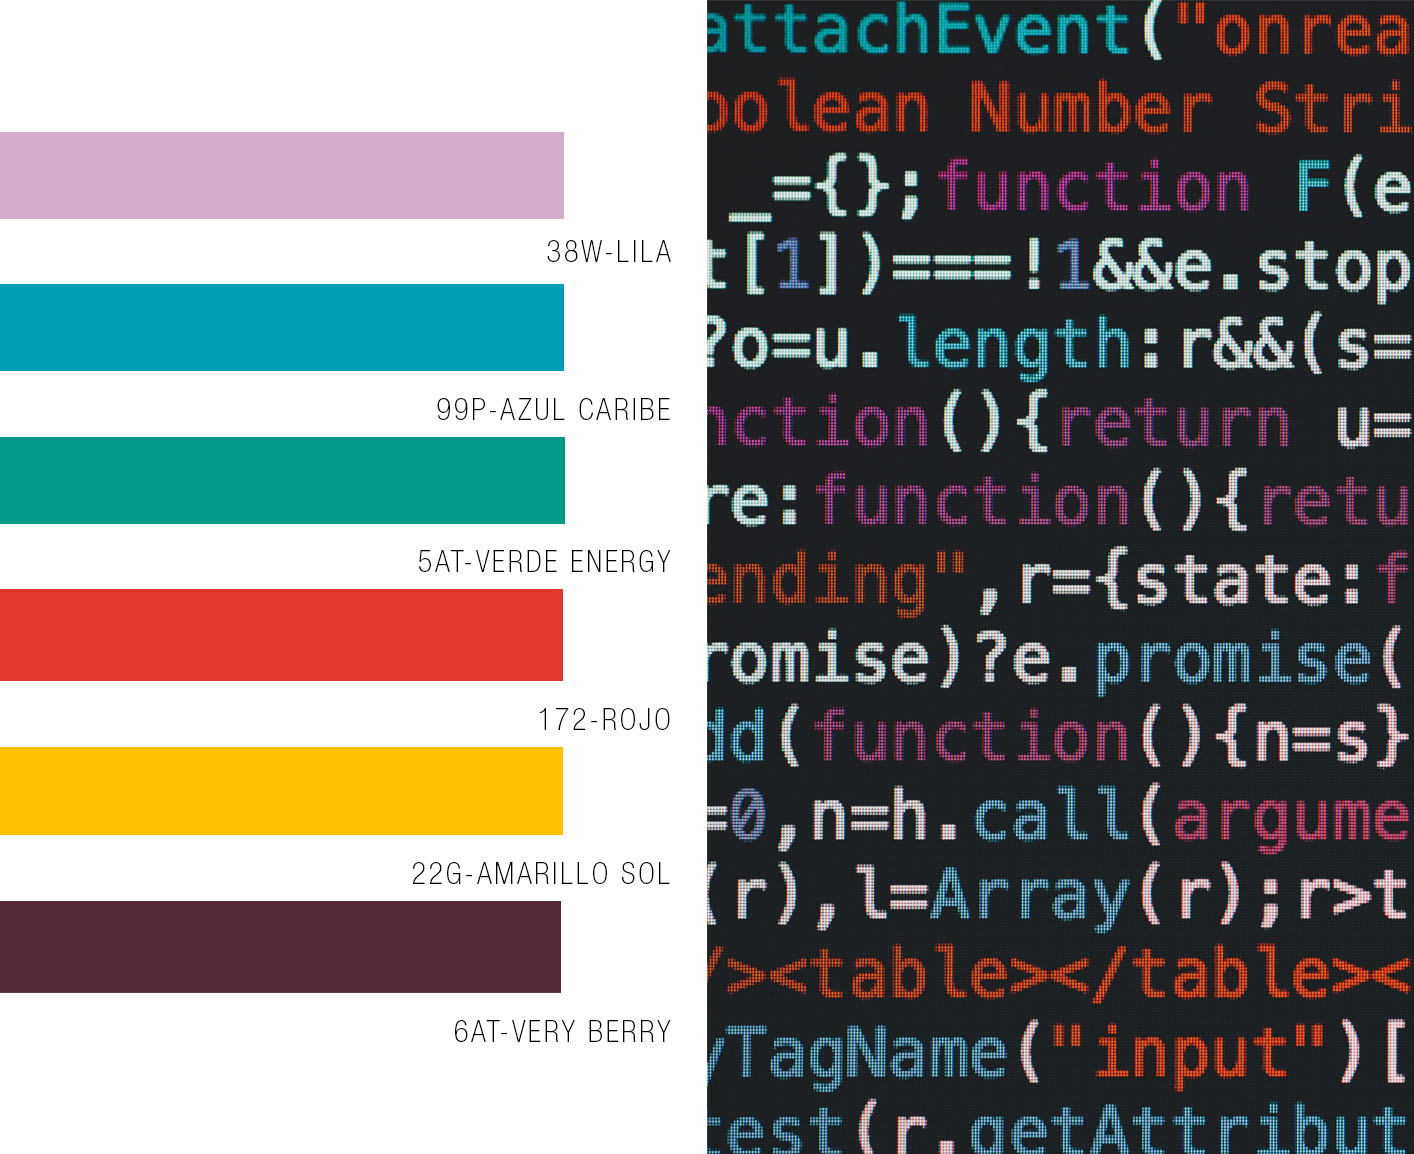Choose the red Rojo color bar
The width and height of the screenshot is (1414, 1154).
click(281, 635)
